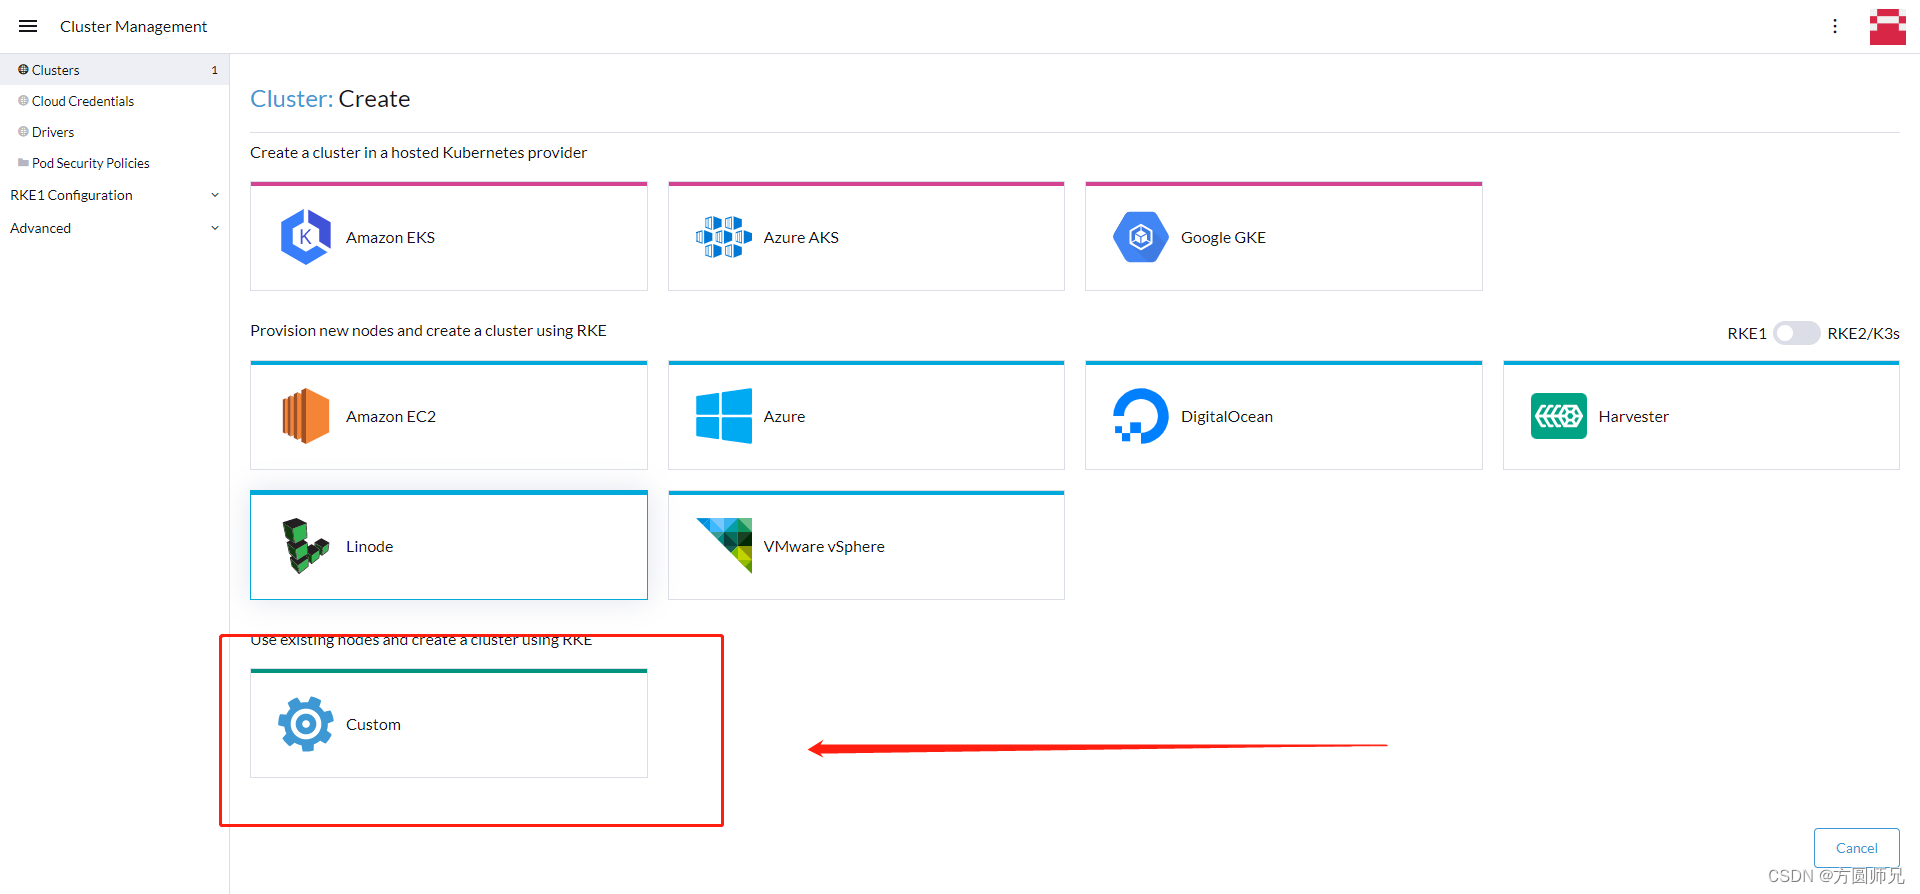This screenshot has height=894, width=1920.
Task: Open Drivers in the sidebar
Action: (114, 132)
